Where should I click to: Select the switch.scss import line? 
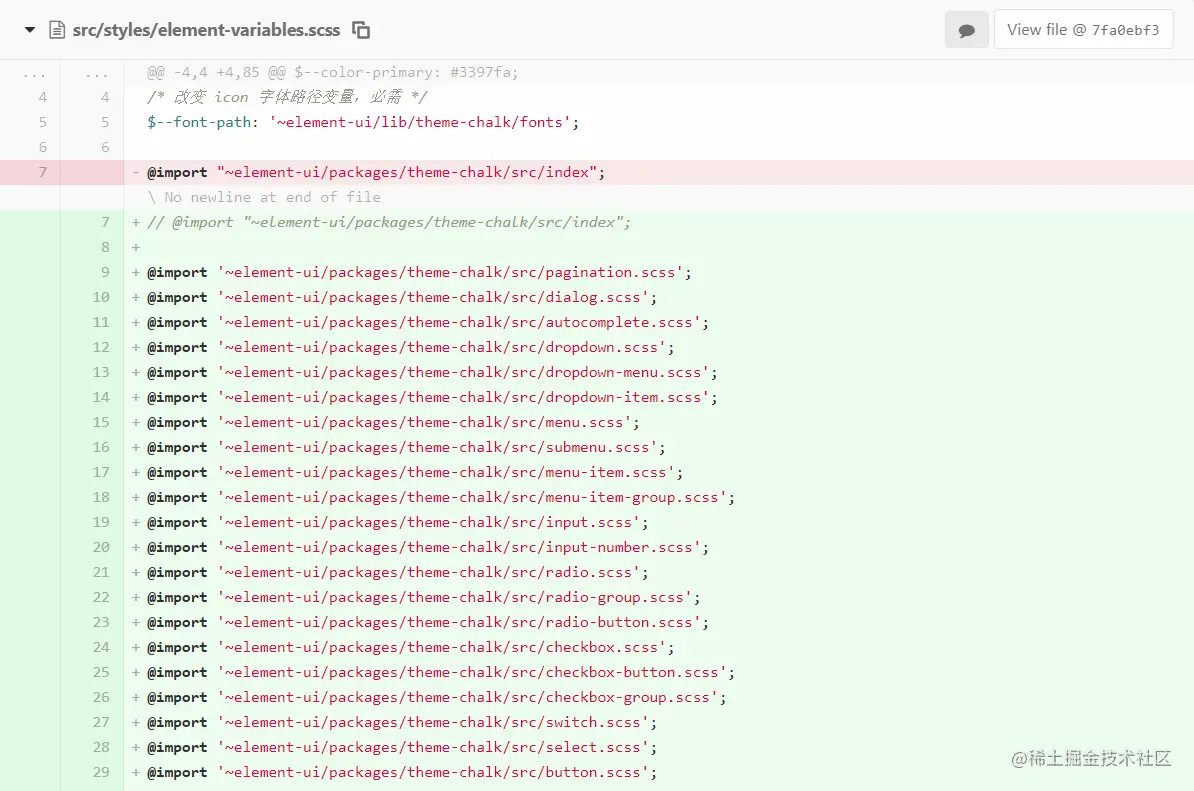402,722
